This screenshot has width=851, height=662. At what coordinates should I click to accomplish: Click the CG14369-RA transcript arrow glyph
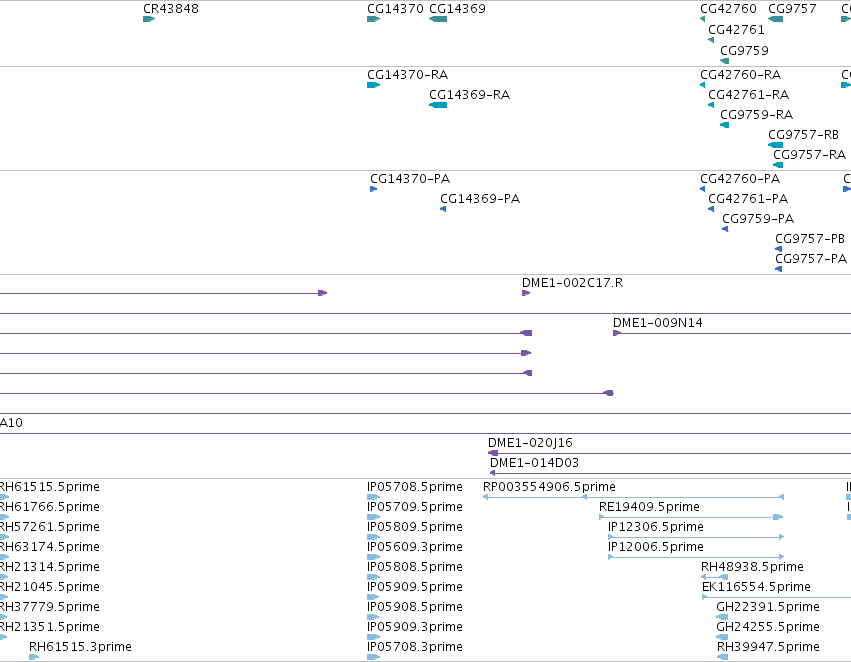click(438, 105)
